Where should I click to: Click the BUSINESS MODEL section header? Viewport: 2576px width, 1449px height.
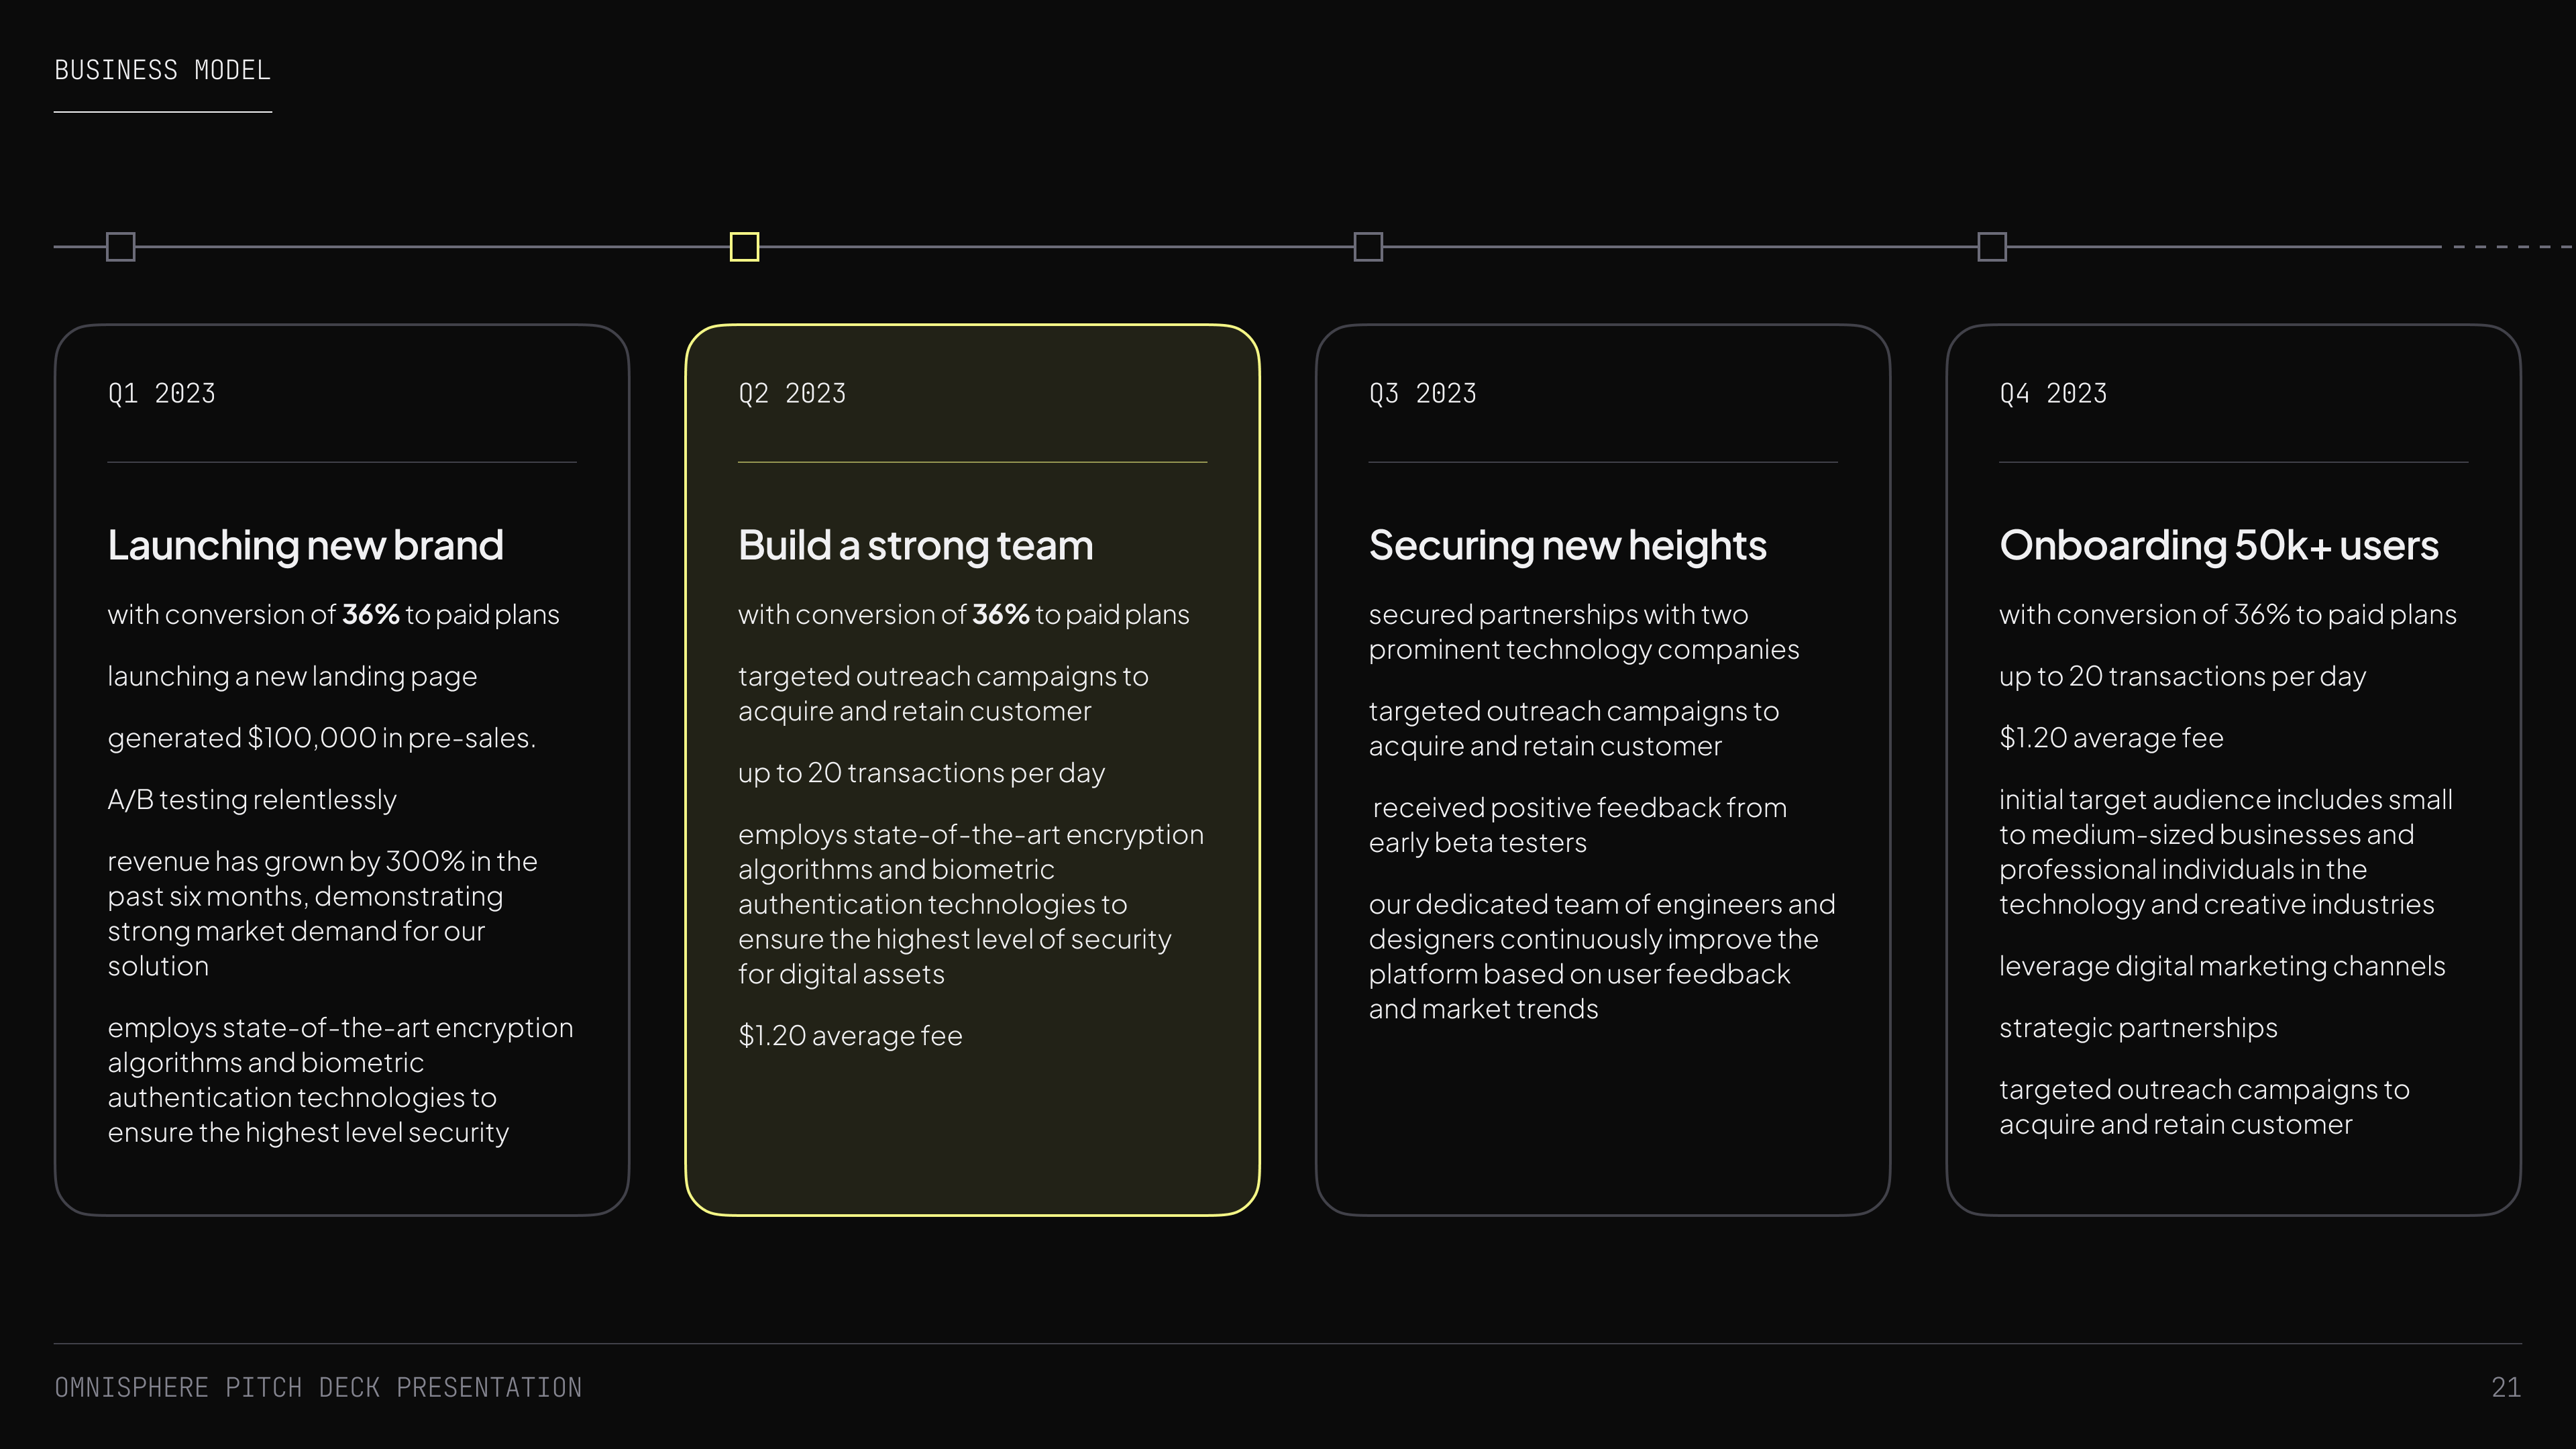click(x=162, y=70)
